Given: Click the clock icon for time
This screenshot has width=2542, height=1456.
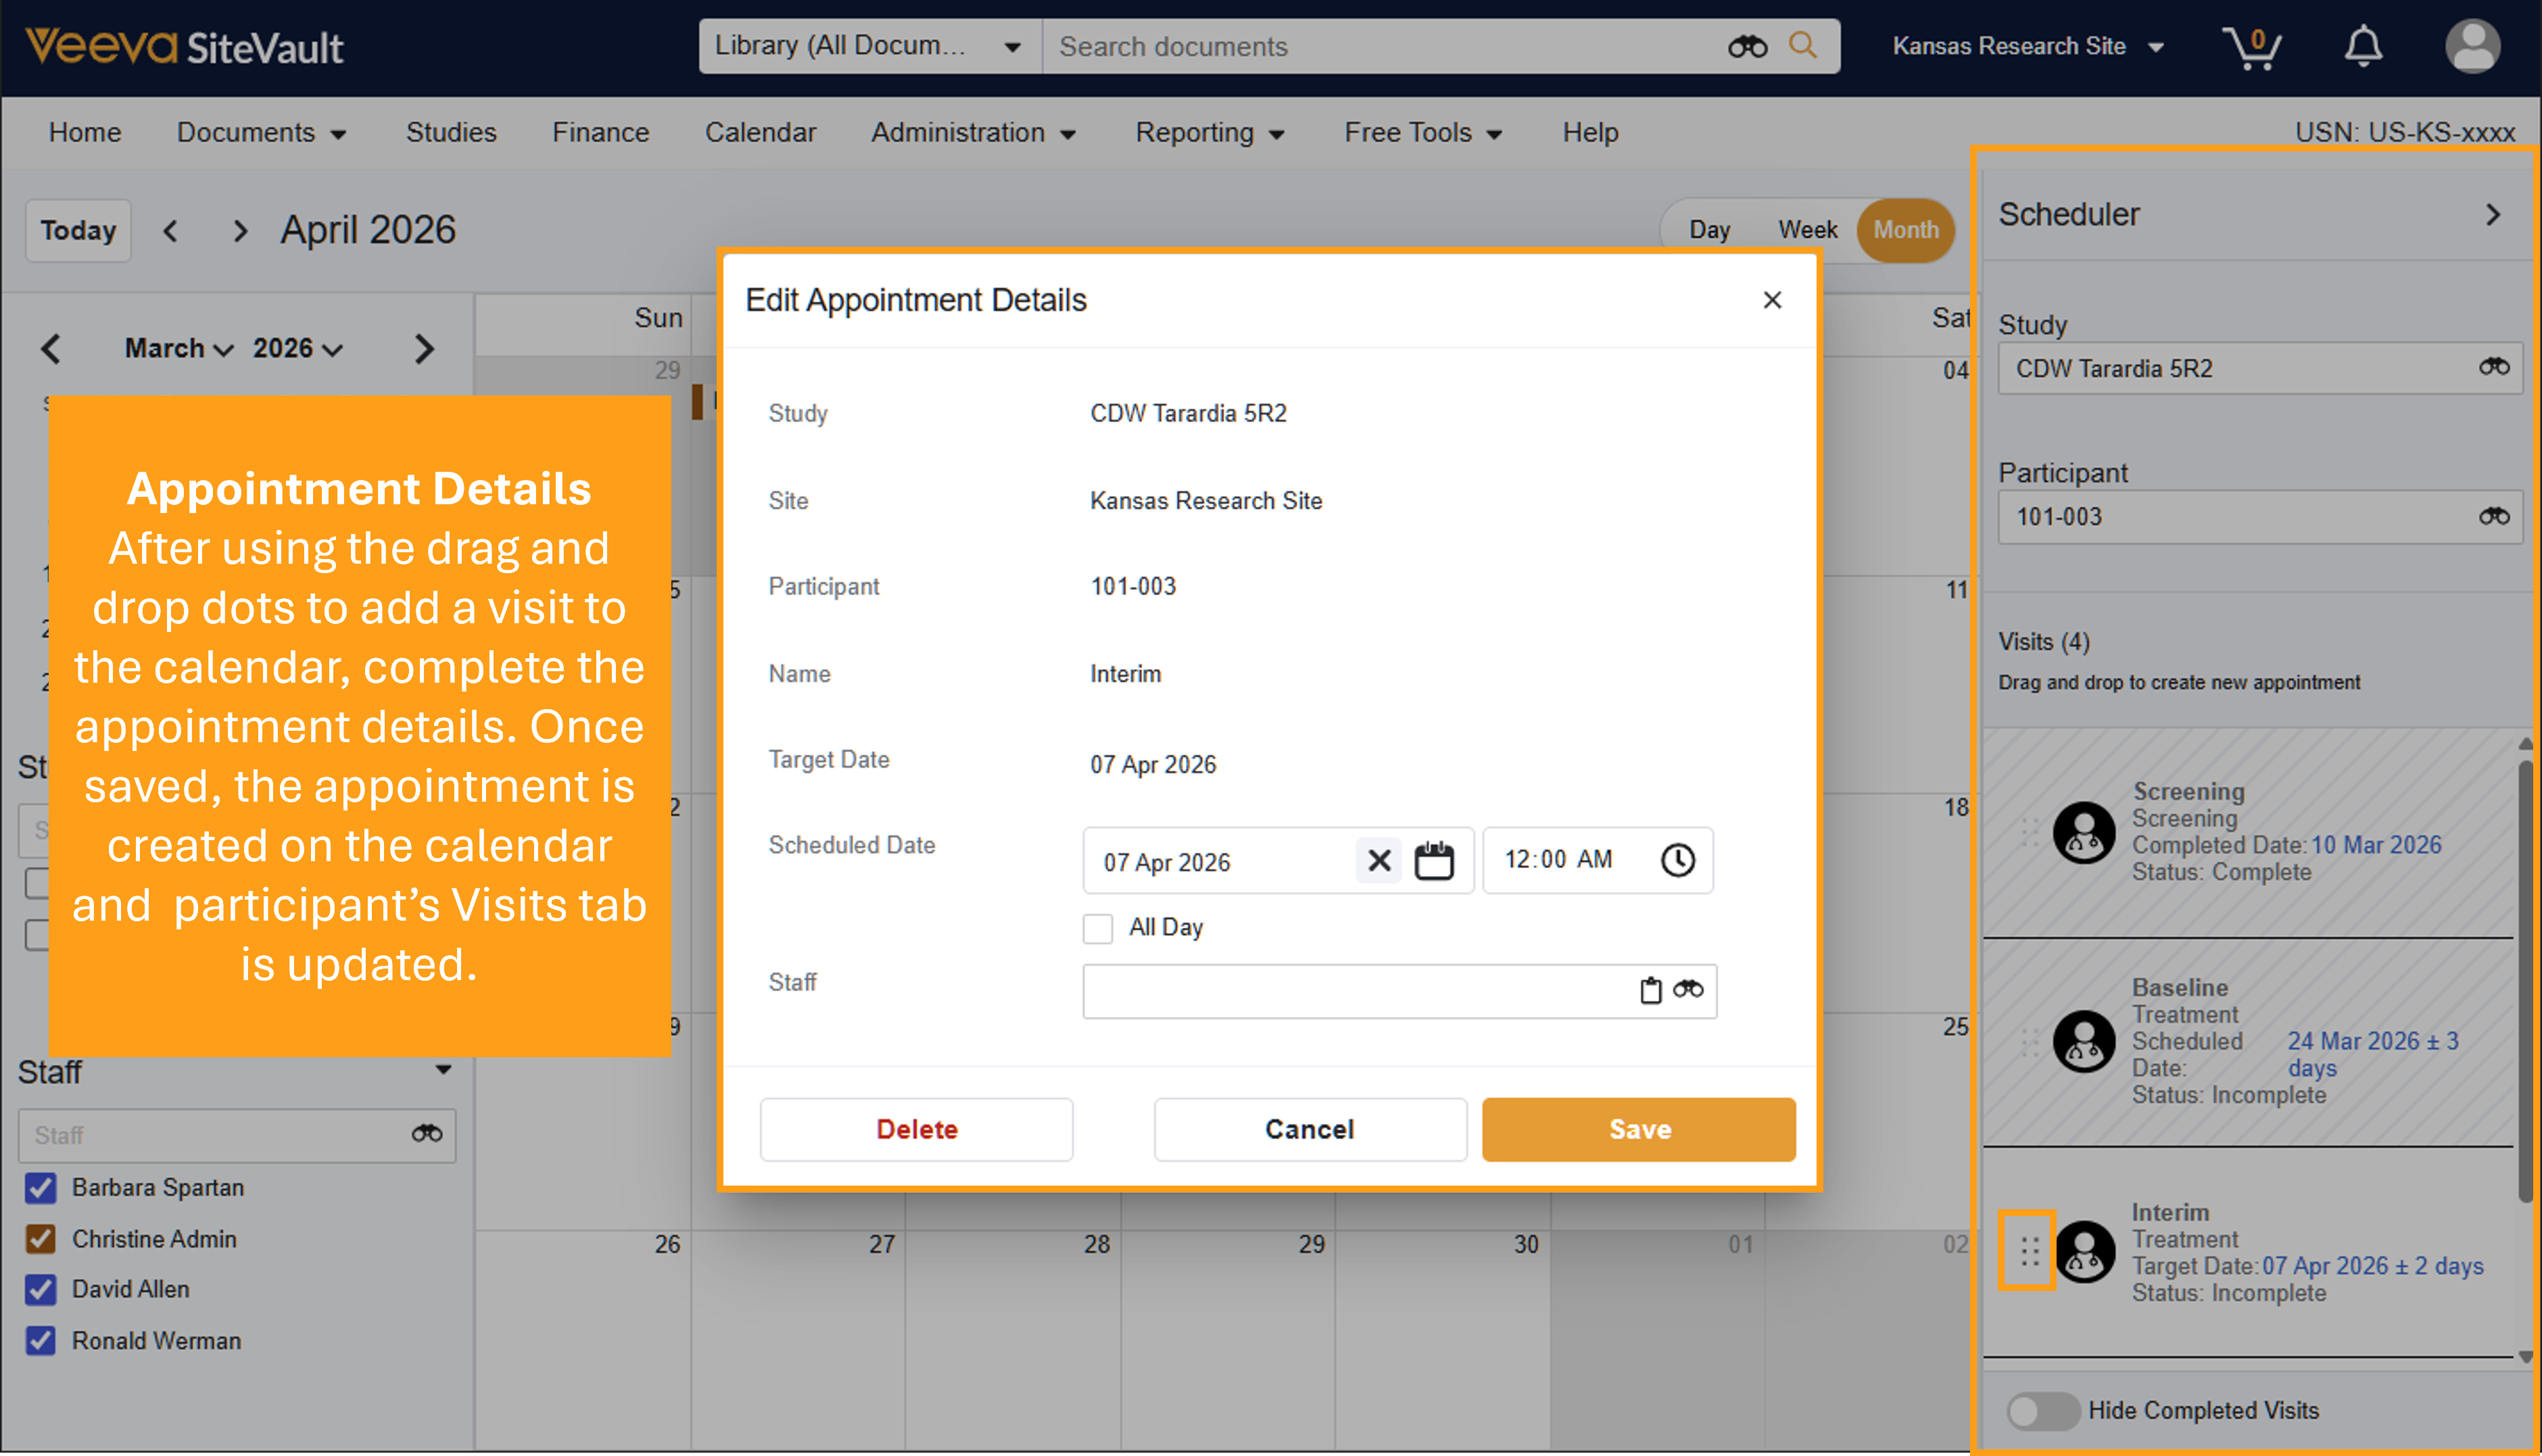Looking at the screenshot, I should [1677, 860].
